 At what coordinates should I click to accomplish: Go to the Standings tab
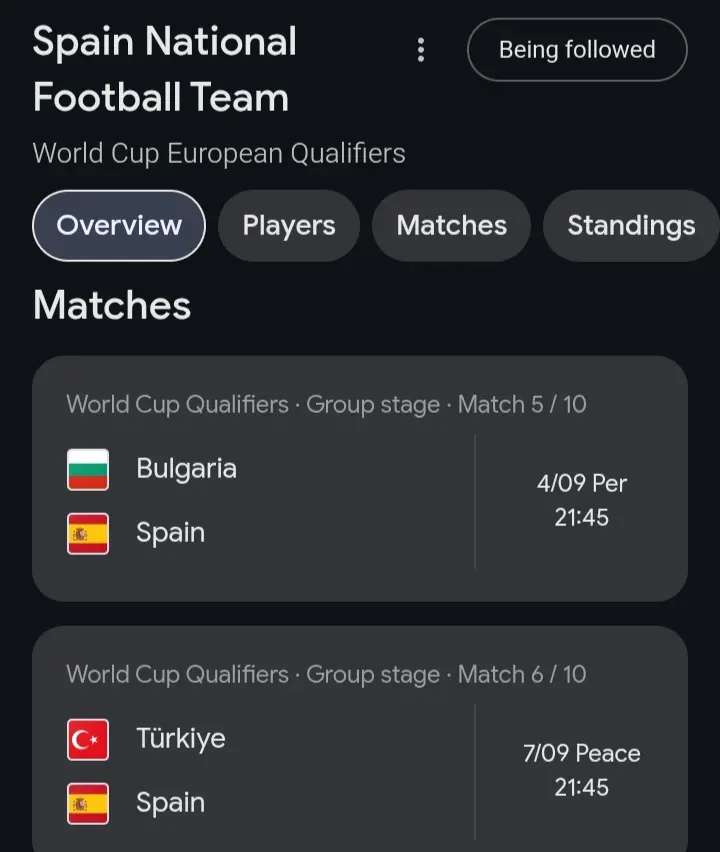631,225
